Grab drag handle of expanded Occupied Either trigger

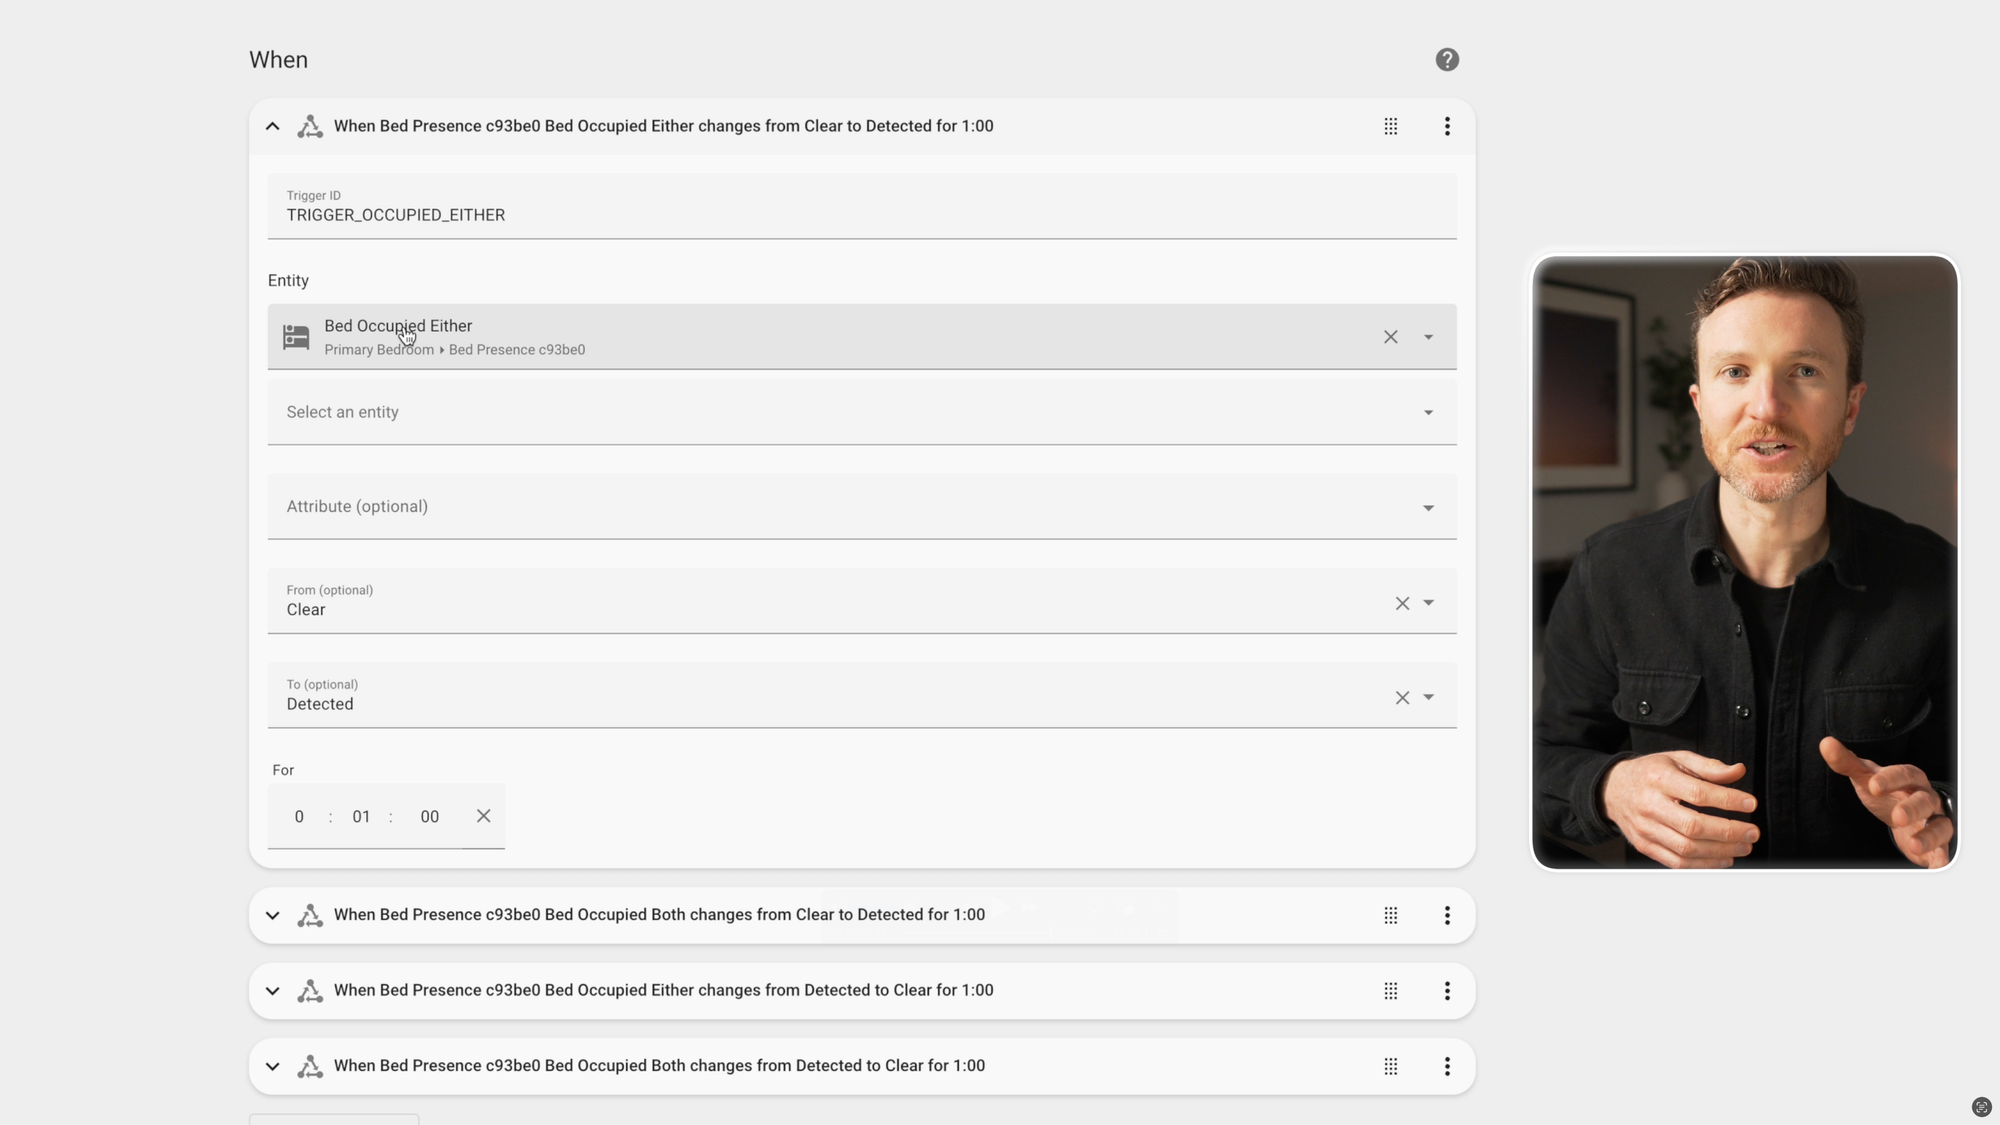(1390, 127)
